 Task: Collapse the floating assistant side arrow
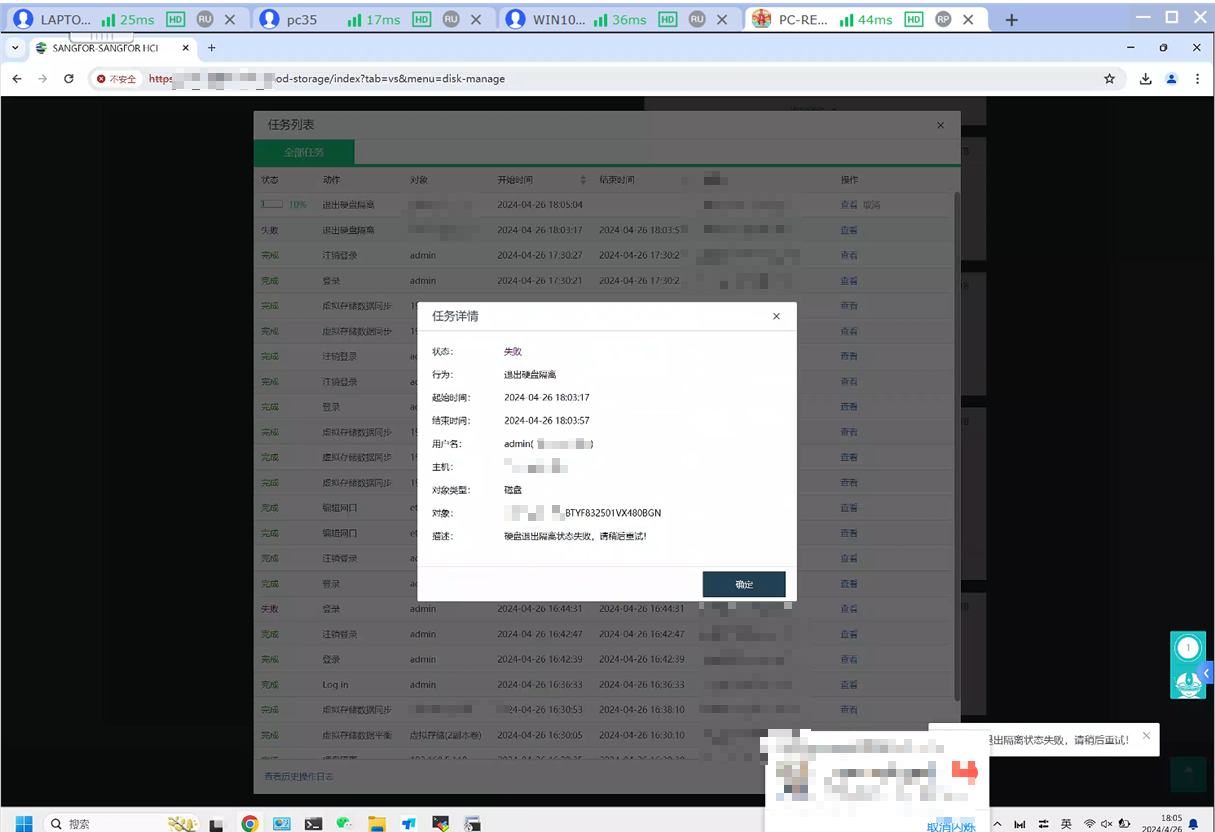(x=1207, y=673)
